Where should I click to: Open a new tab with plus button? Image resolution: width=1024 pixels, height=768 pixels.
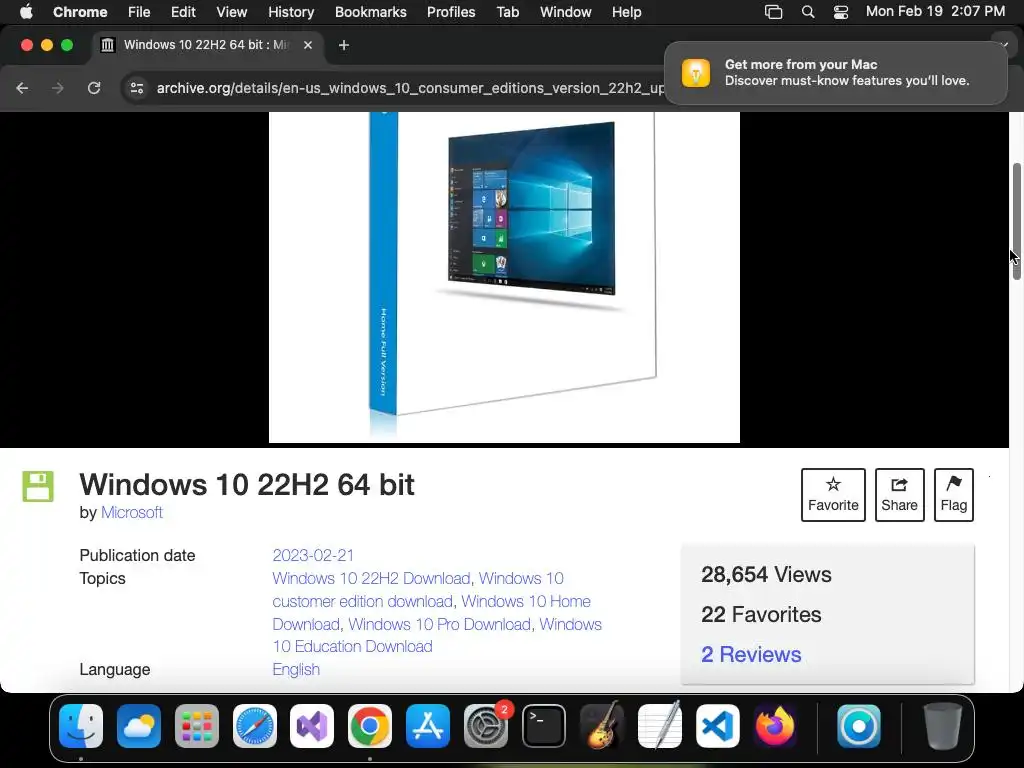[x=344, y=45]
